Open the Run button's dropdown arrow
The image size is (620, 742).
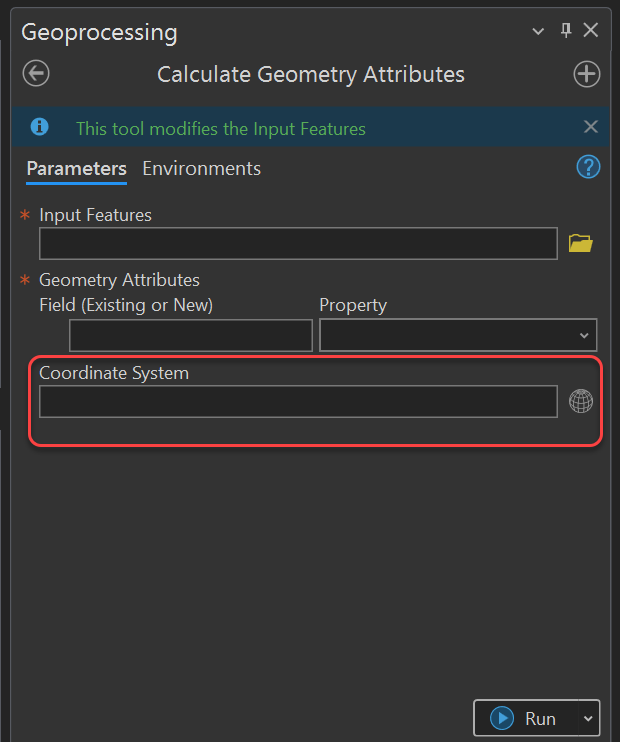(x=587, y=719)
